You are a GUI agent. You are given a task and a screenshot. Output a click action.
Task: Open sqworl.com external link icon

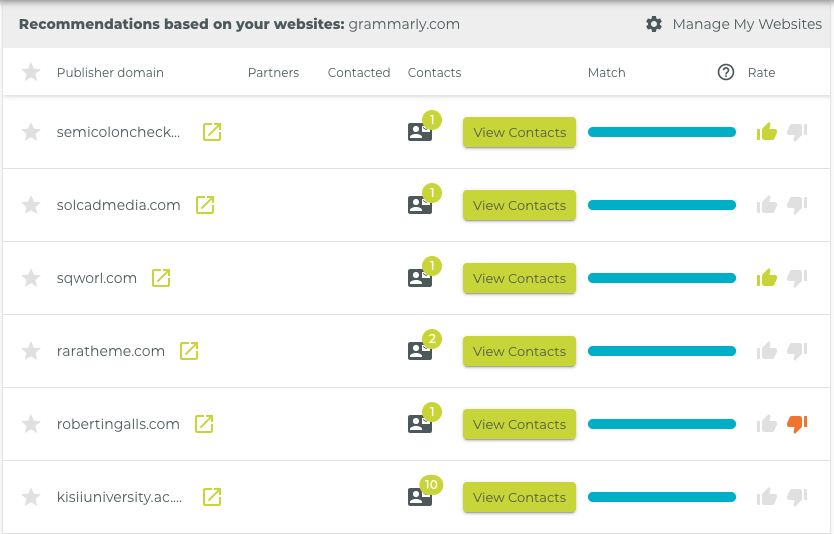click(x=161, y=278)
